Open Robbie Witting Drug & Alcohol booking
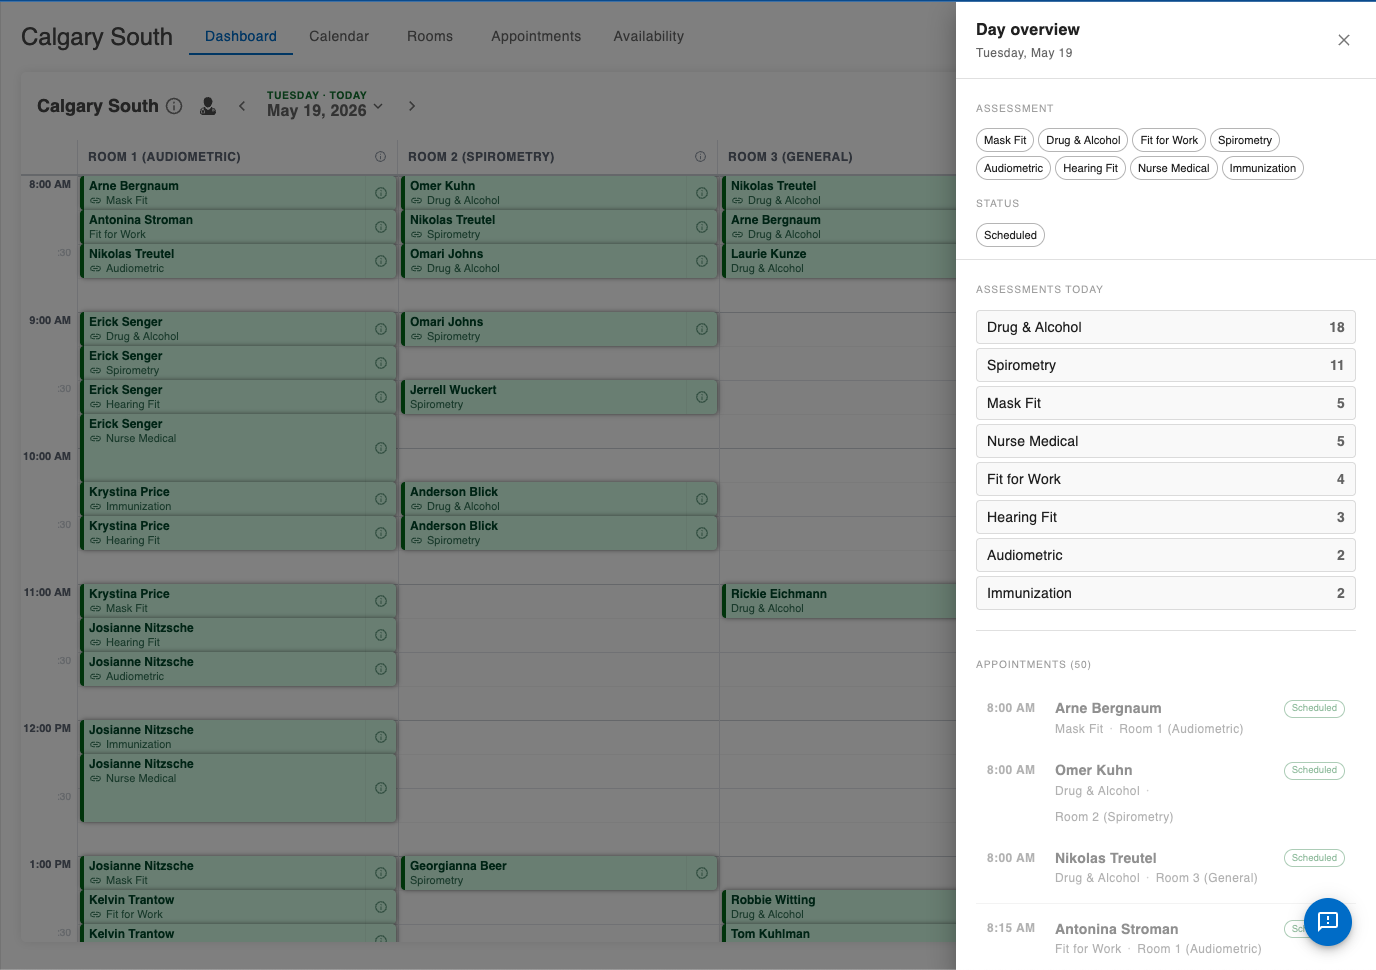Viewport: 1376px width, 970px height. click(x=838, y=907)
